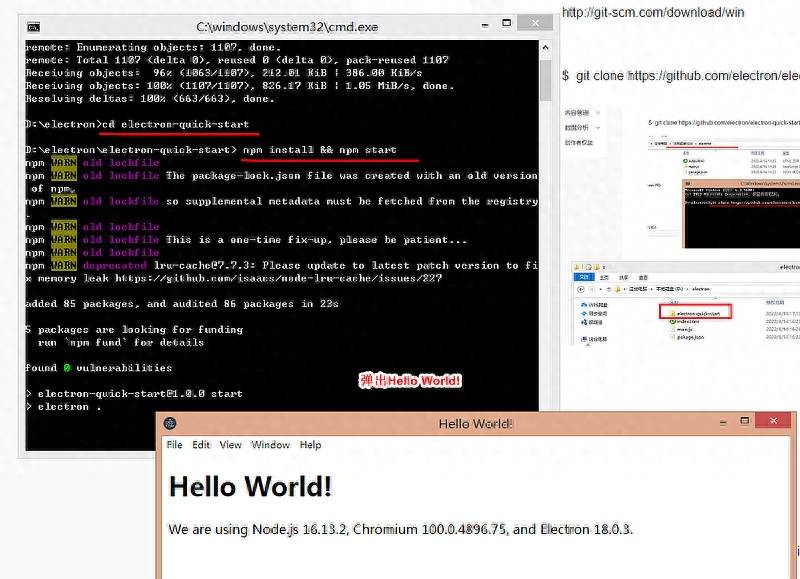The height and width of the screenshot is (579, 800).
Task: Click the 'We are using Node.js 16.13.2' sentence
Action: (401, 530)
